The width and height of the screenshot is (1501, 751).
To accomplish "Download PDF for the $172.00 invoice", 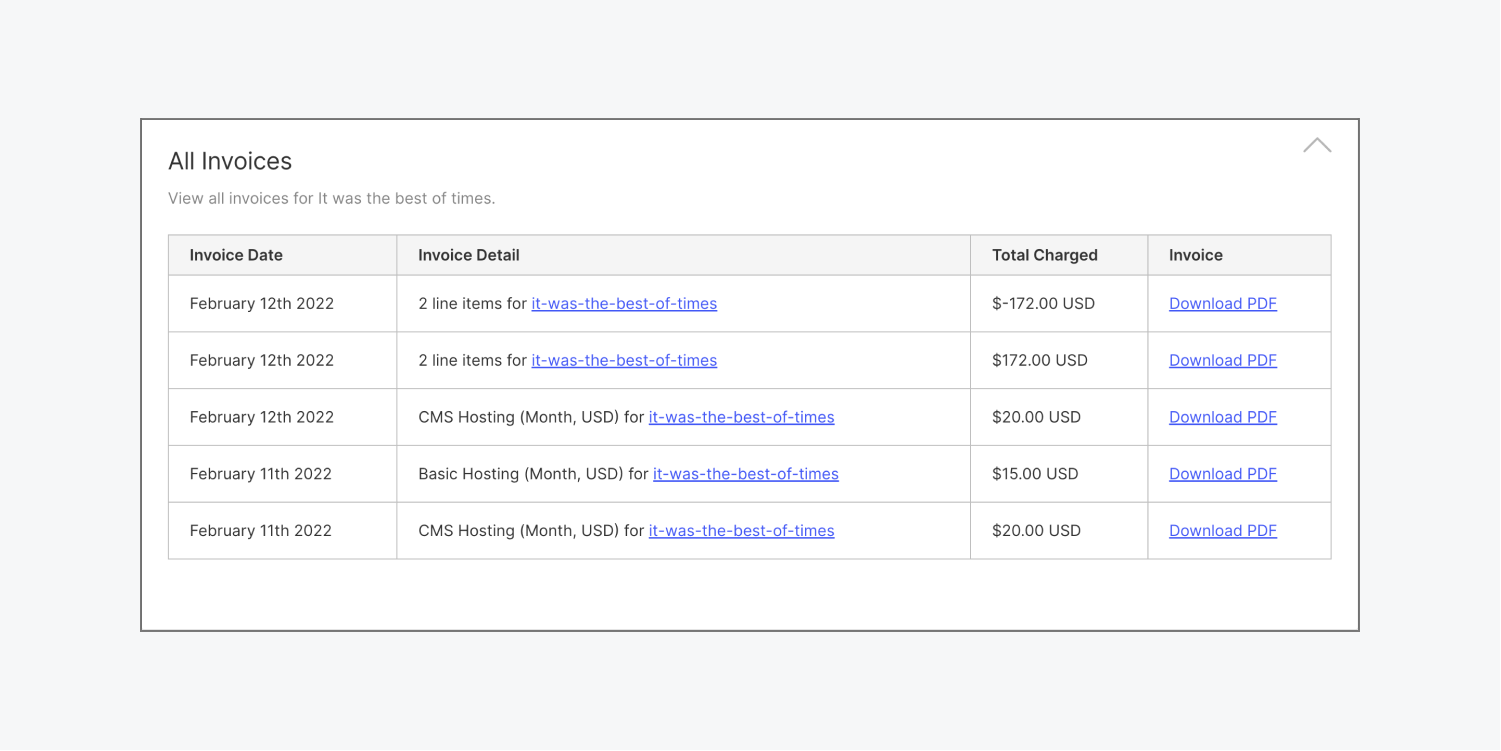I will [x=1222, y=360].
